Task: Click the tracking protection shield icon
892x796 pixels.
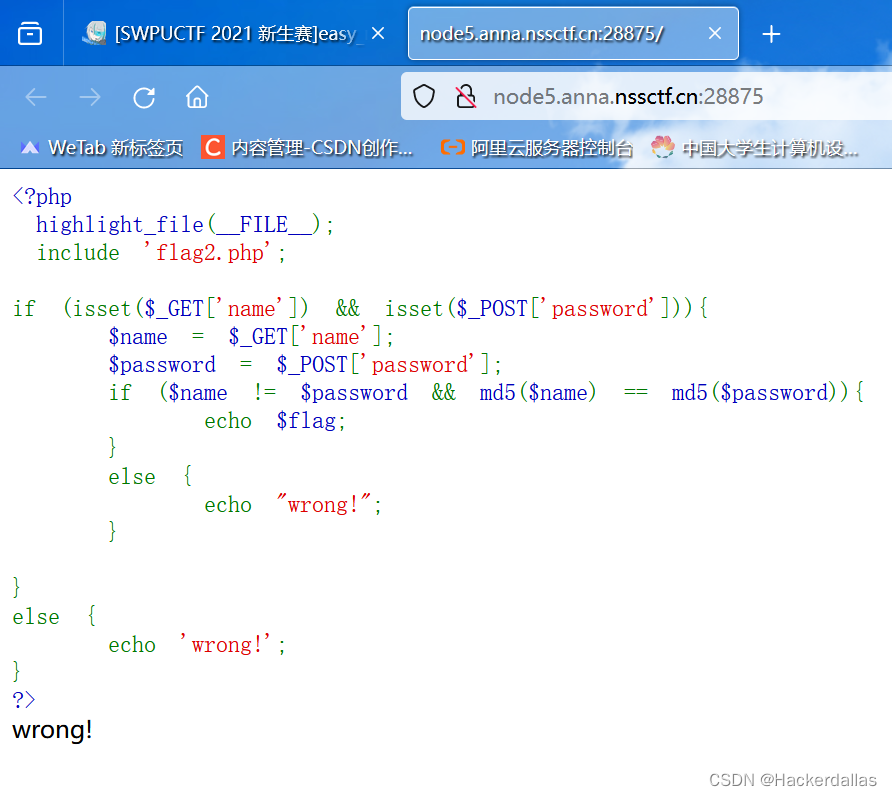Action: tap(423, 95)
